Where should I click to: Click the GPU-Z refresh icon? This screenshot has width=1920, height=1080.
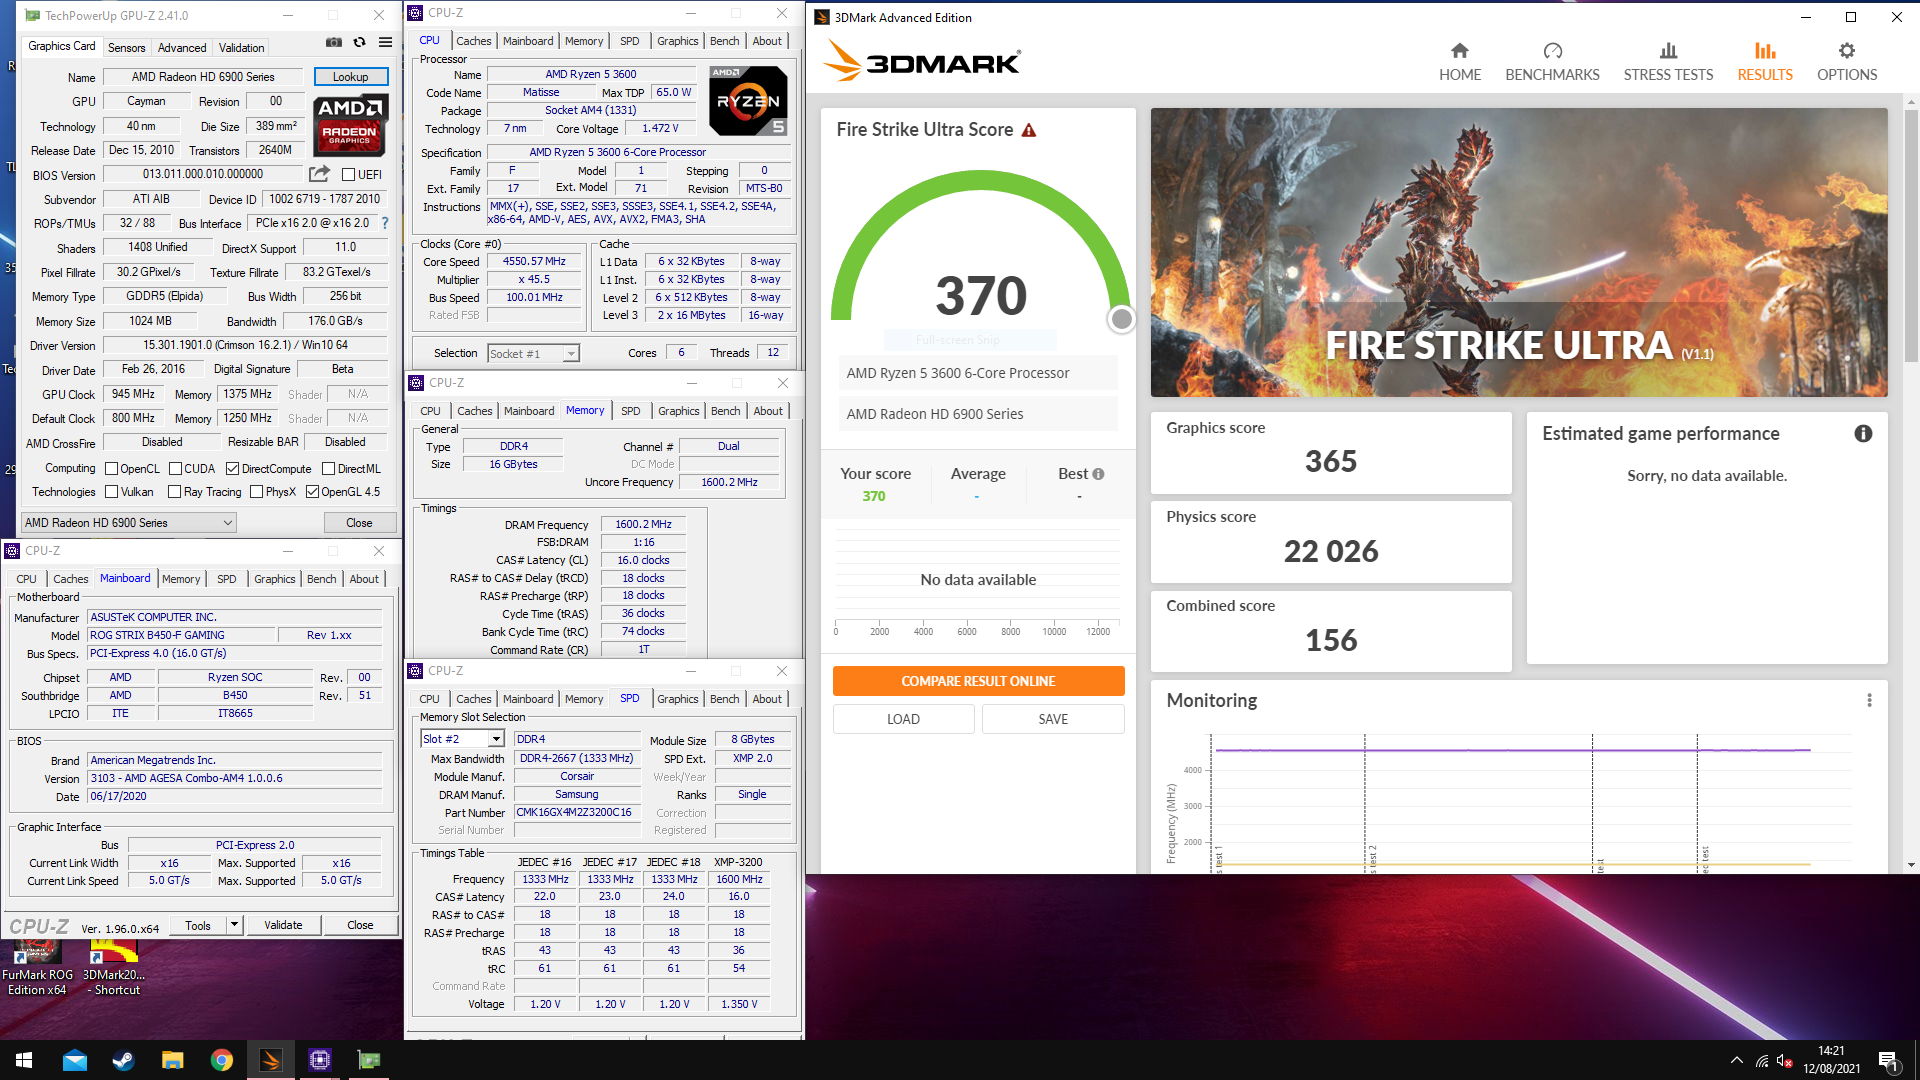(x=360, y=42)
